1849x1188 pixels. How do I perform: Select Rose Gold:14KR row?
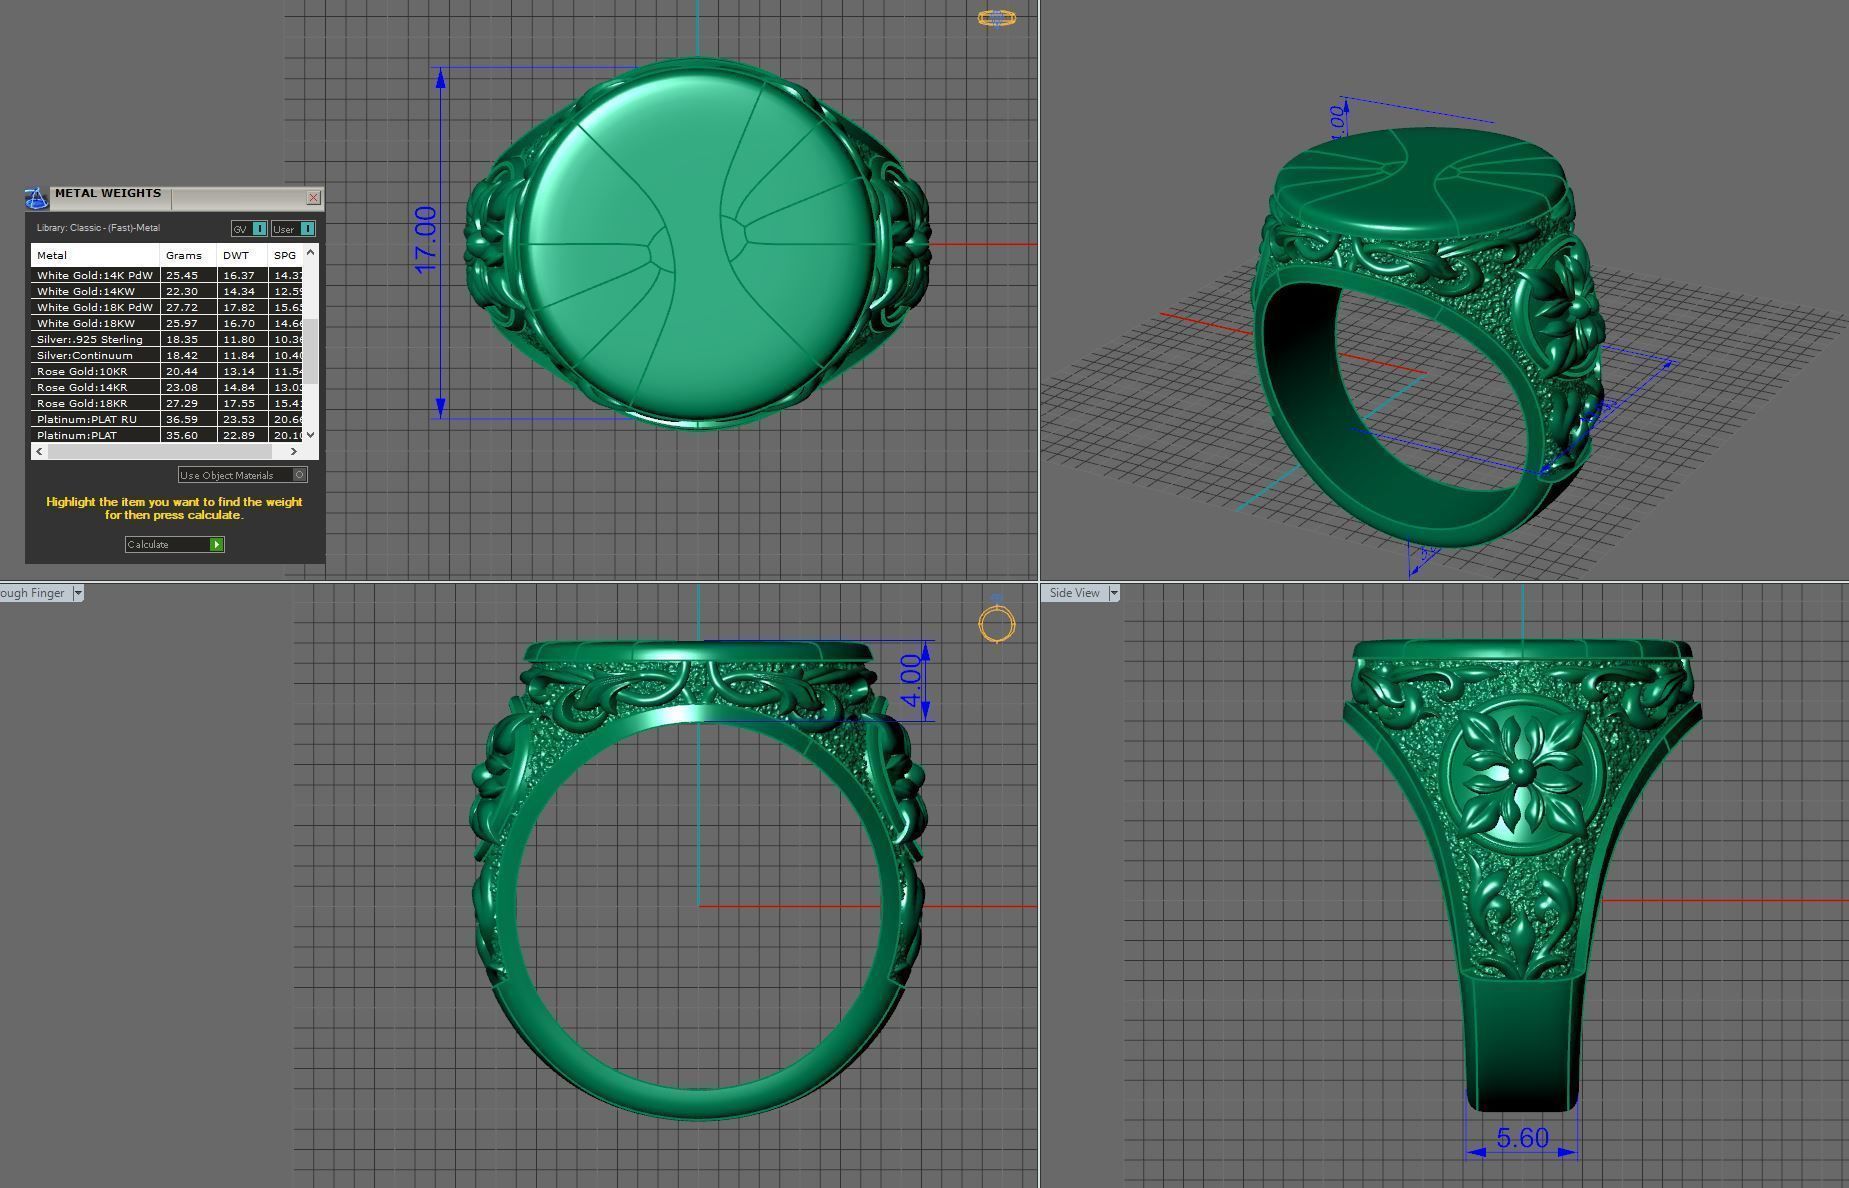coord(167,387)
